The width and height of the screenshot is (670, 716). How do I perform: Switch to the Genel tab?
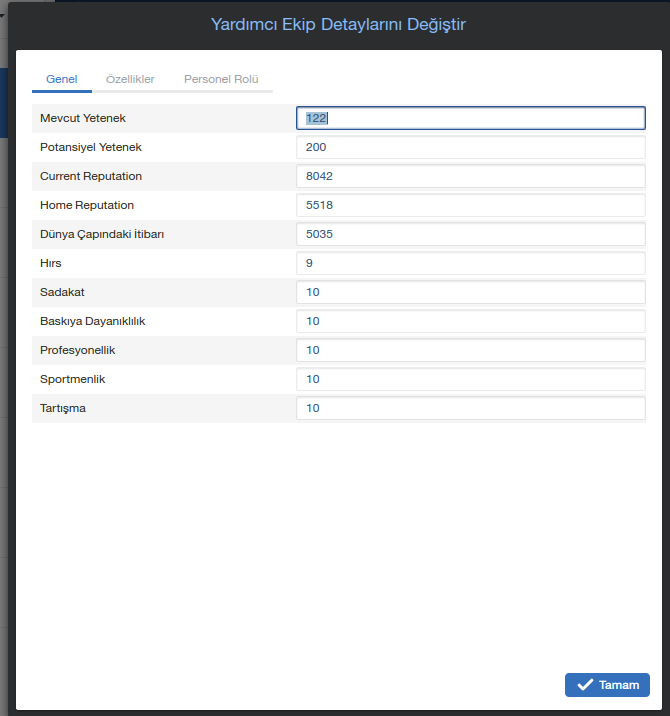pyautogui.click(x=62, y=79)
